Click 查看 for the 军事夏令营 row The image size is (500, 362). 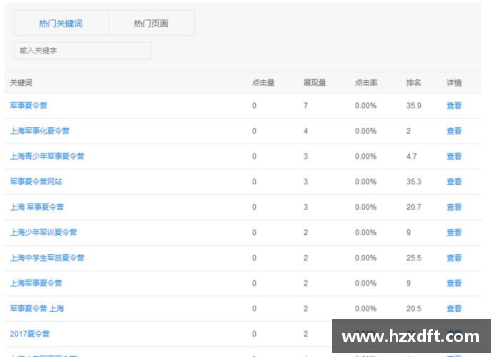(x=454, y=106)
